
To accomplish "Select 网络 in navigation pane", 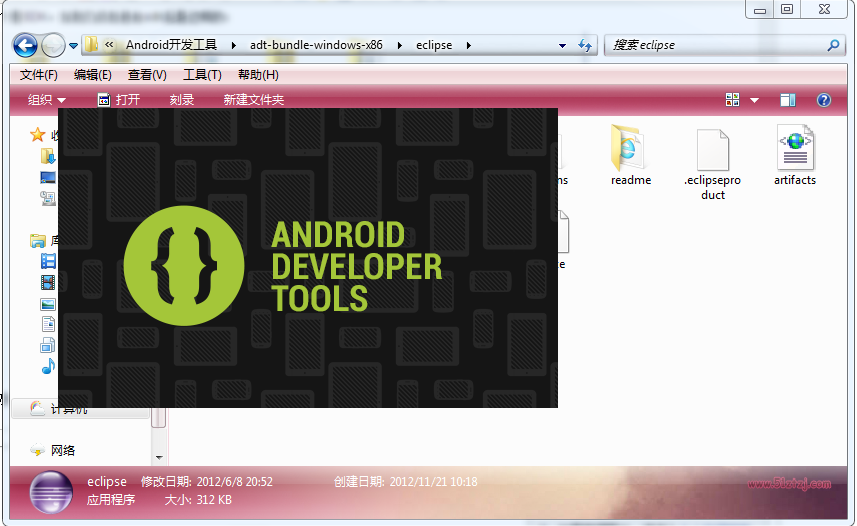I will click(x=63, y=450).
